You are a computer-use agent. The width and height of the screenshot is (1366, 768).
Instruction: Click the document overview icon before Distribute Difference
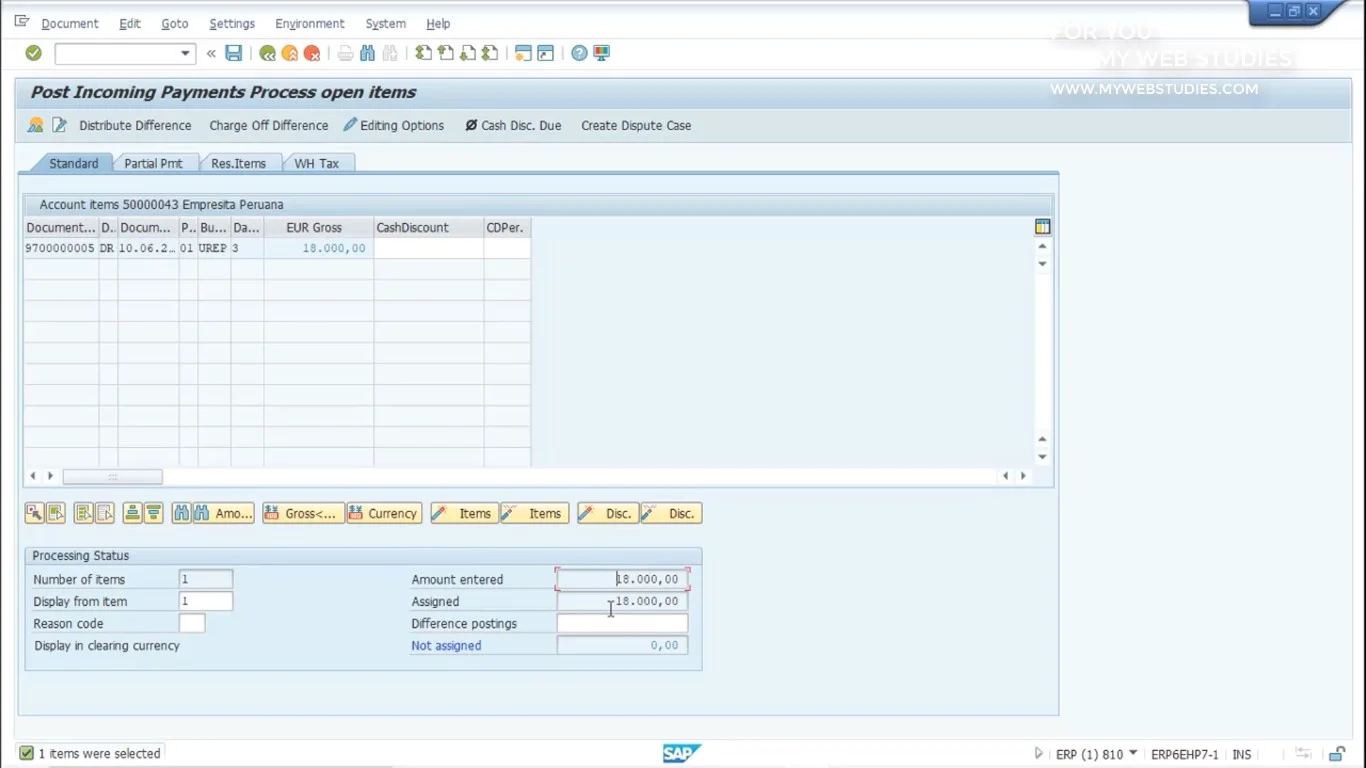coord(36,125)
